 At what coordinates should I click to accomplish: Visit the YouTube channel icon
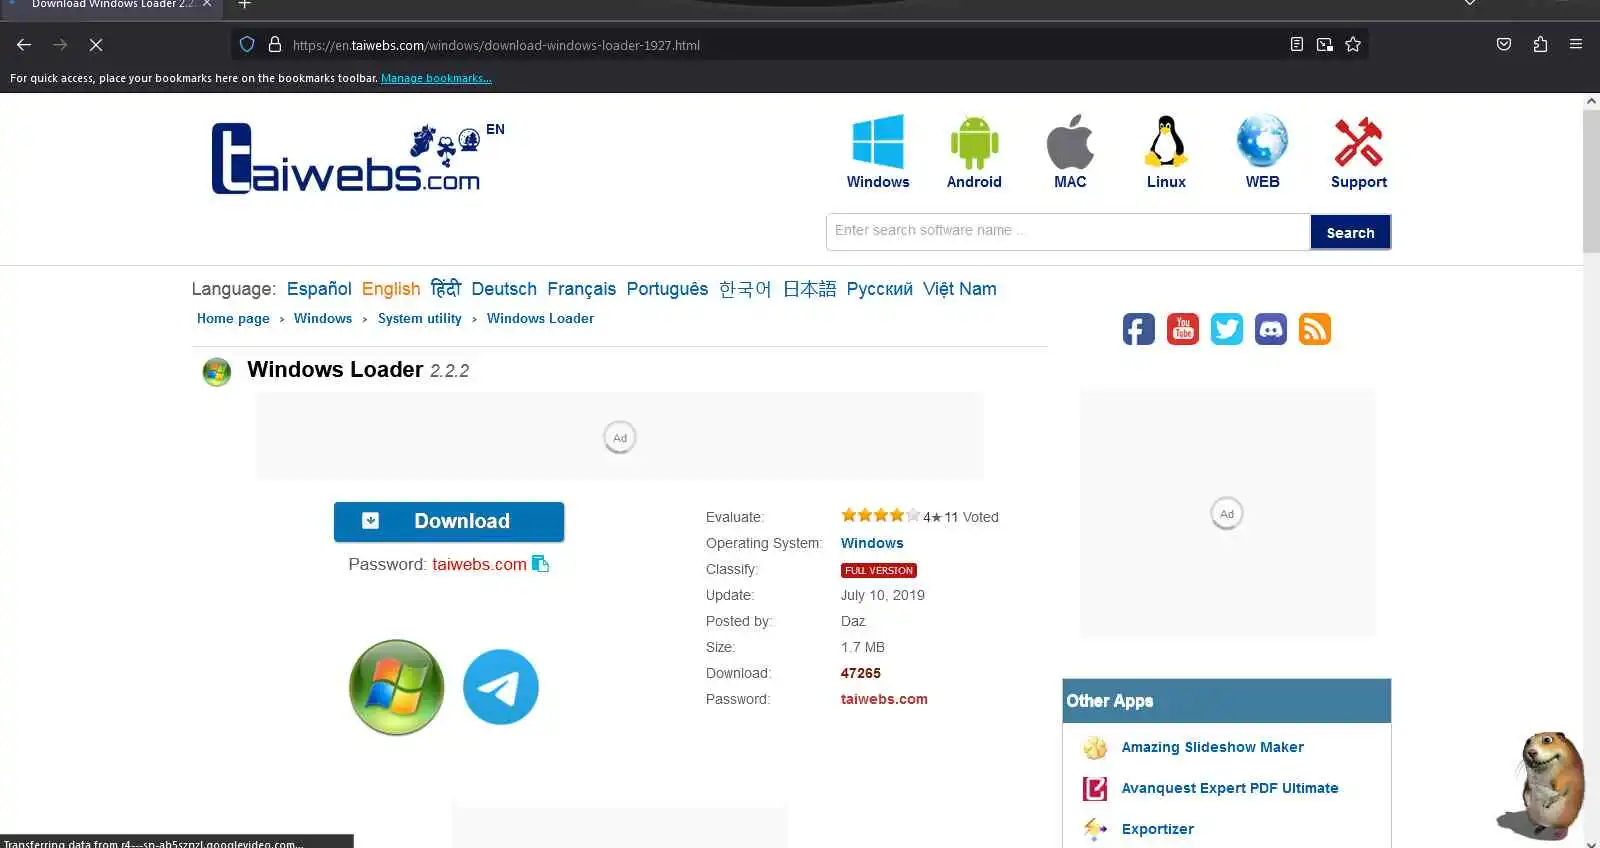[1183, 329]
